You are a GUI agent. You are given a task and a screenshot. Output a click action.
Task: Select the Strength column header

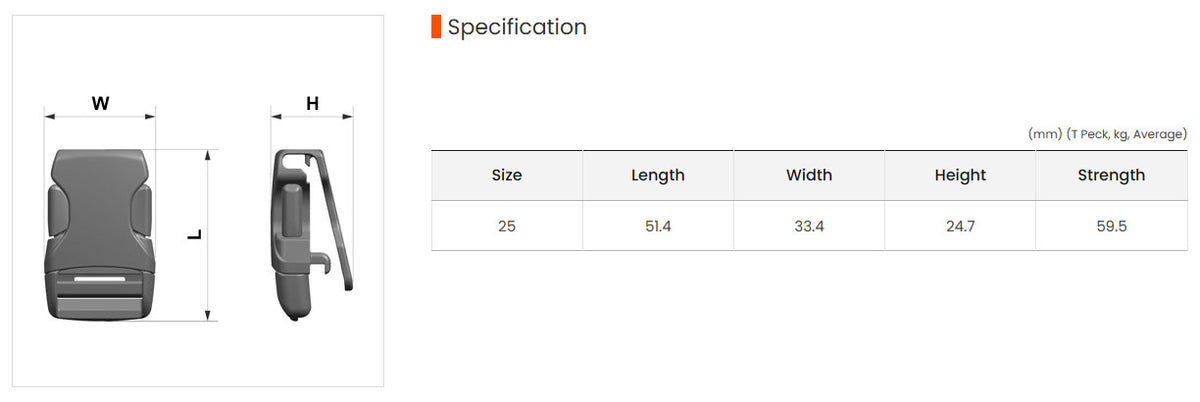pos(1112,175)
